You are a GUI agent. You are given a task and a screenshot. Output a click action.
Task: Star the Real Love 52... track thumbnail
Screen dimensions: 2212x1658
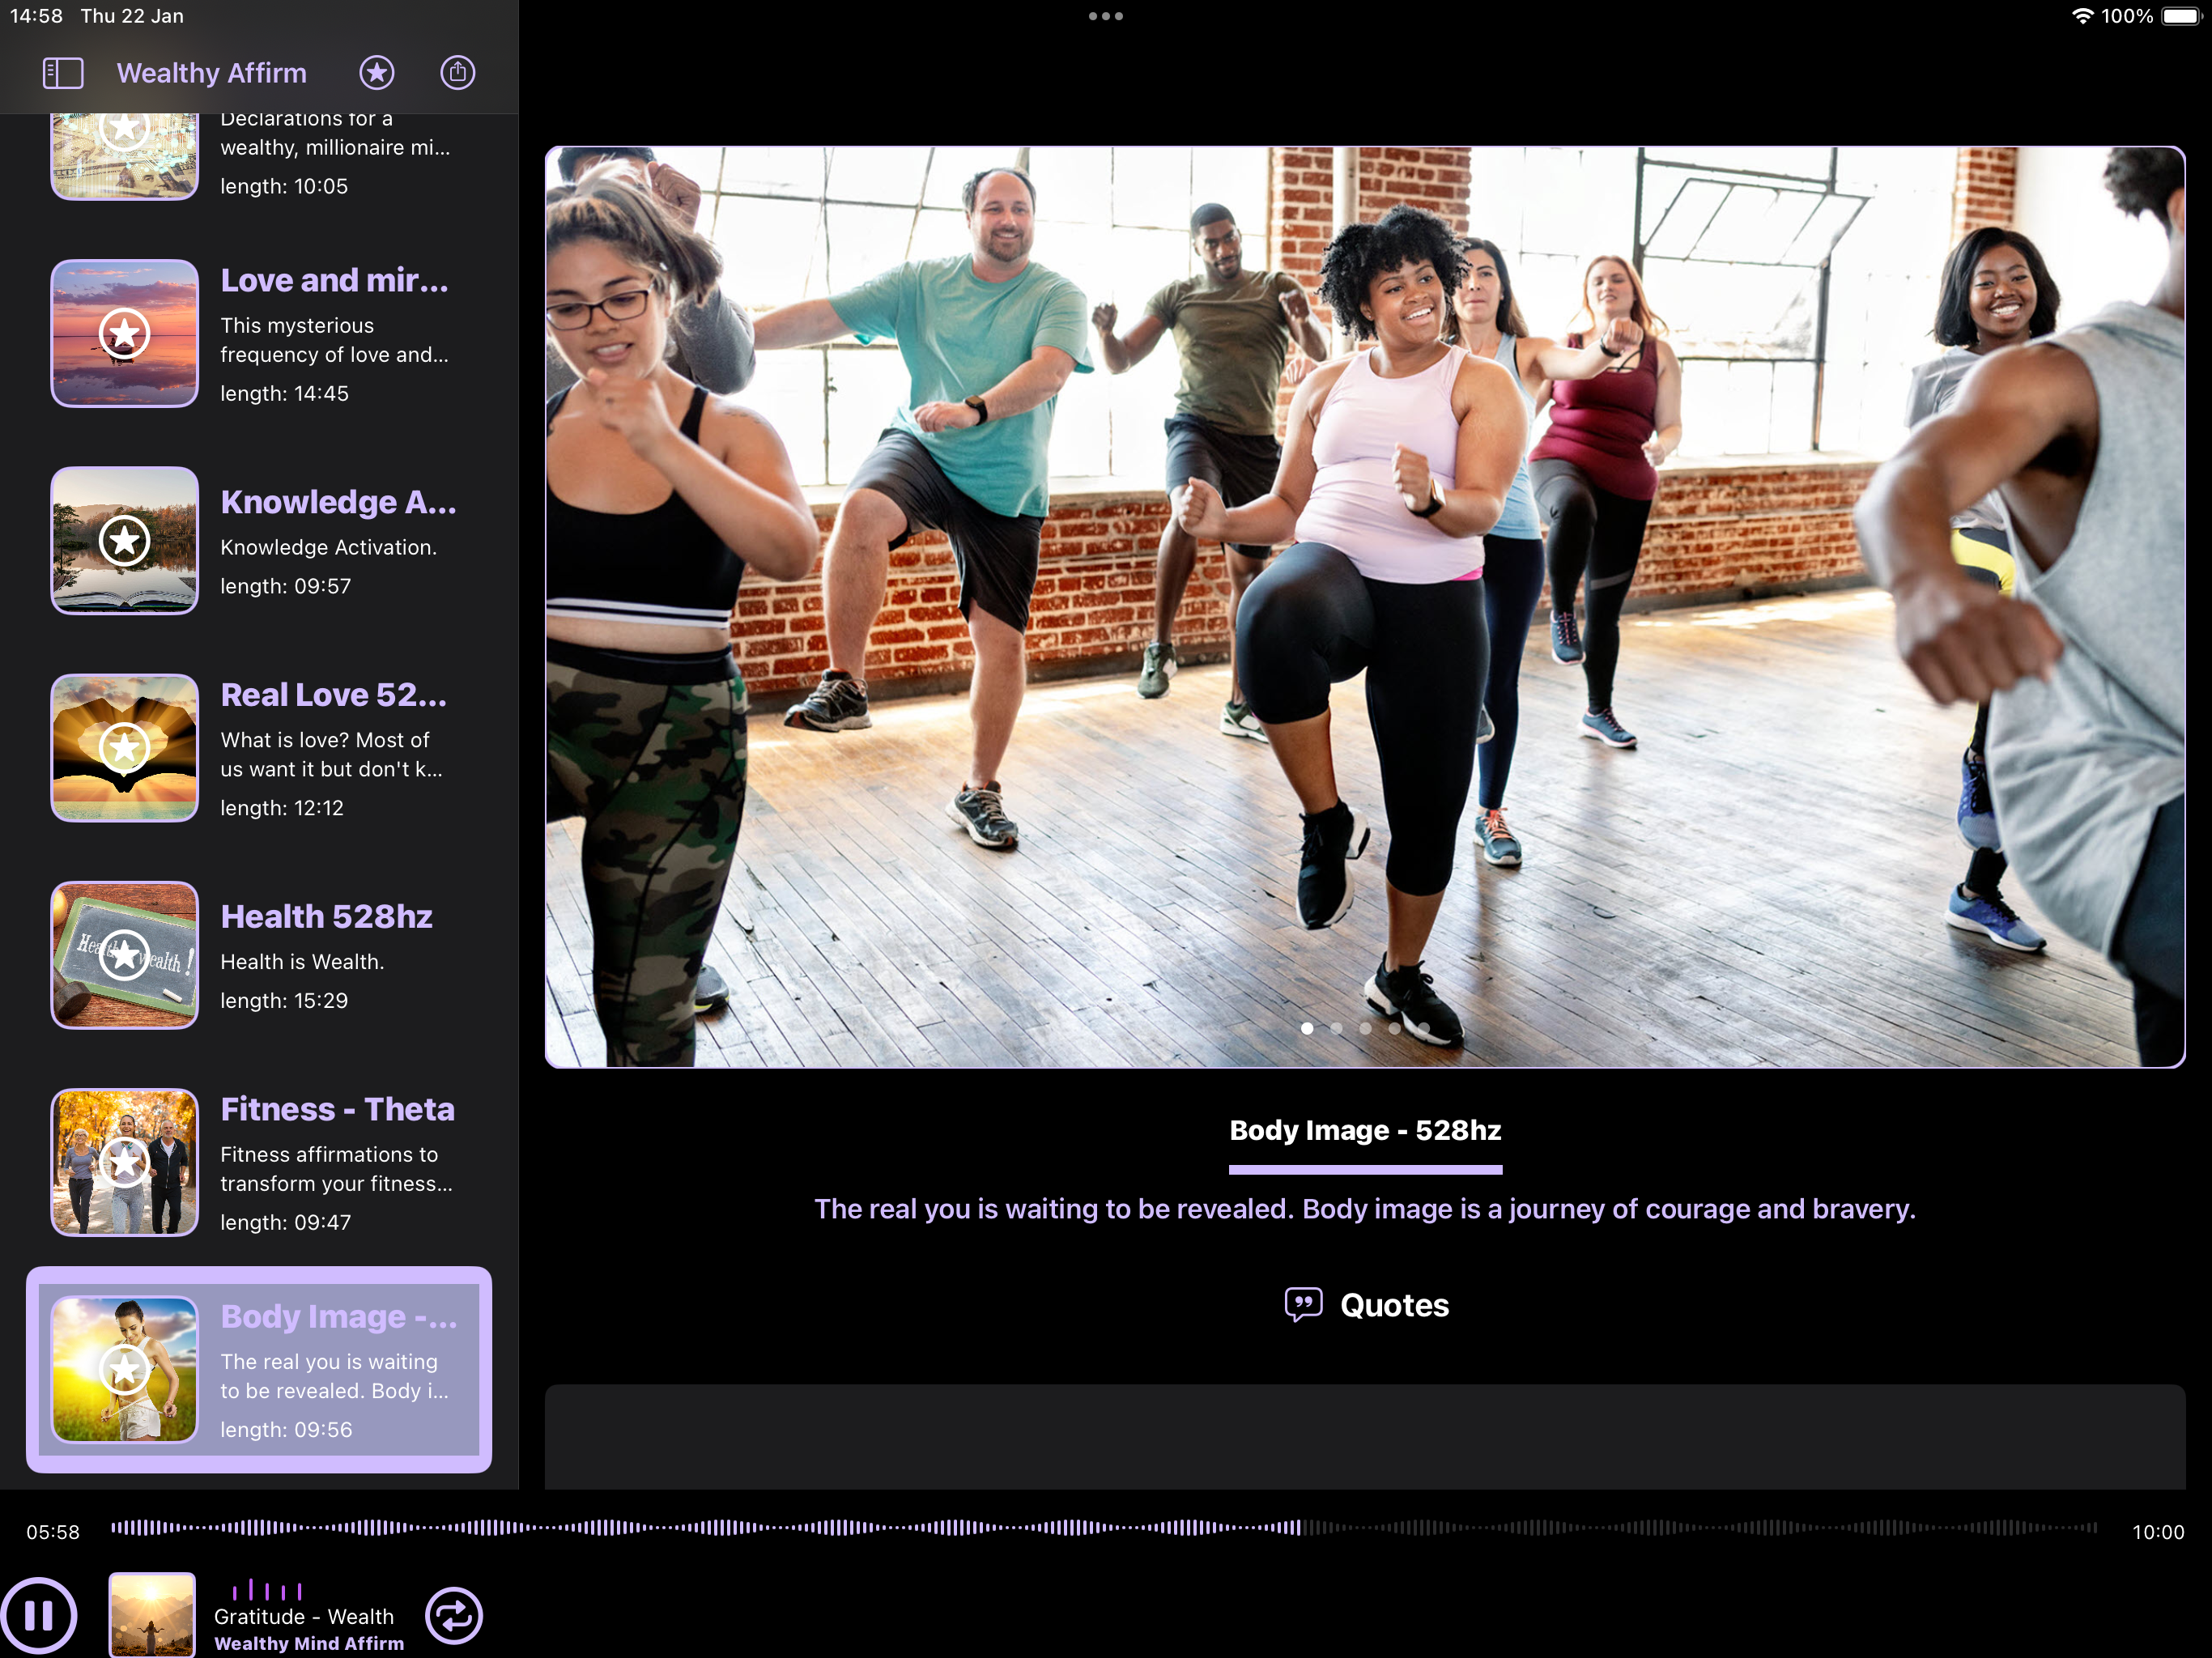[125, 748]
